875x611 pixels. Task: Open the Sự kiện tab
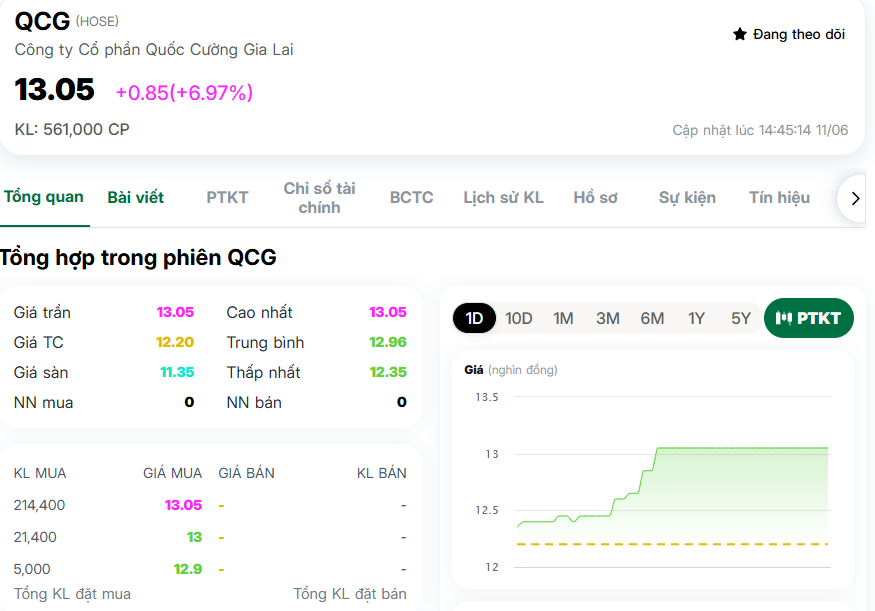tap(687, 198)
